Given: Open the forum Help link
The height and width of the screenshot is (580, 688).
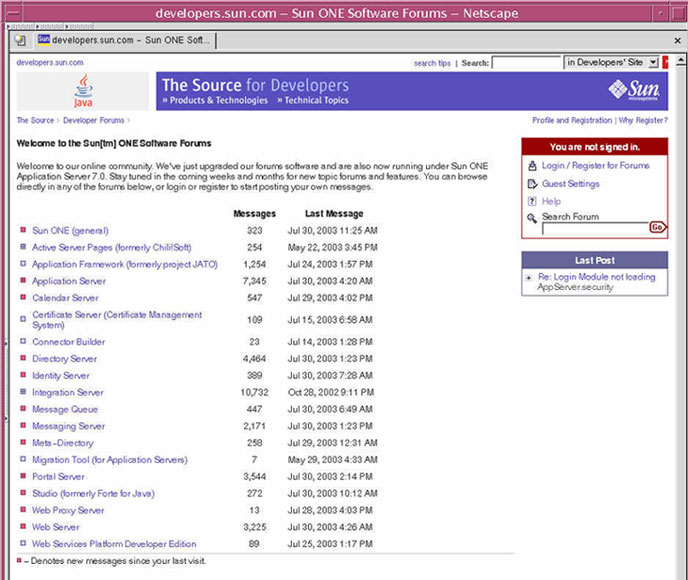Looking at the screenshot, I should (551, 201).
